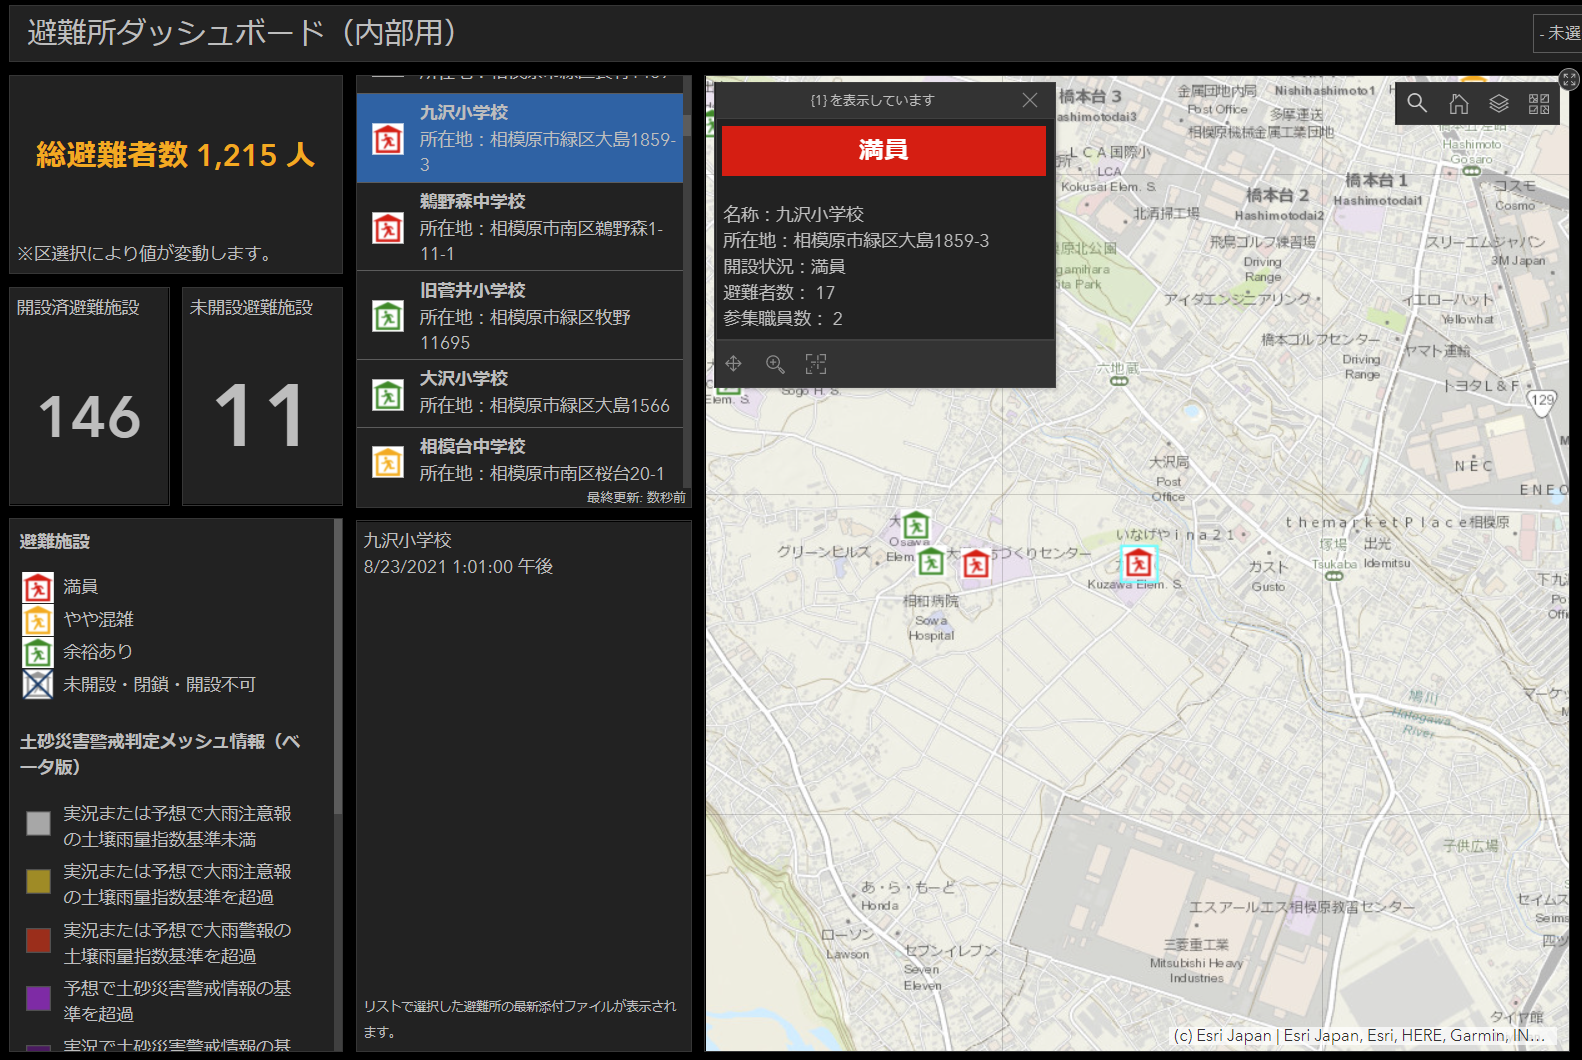Click the home default extent icon
Screen dimensions: 1582x1060
coord(1458,103)
